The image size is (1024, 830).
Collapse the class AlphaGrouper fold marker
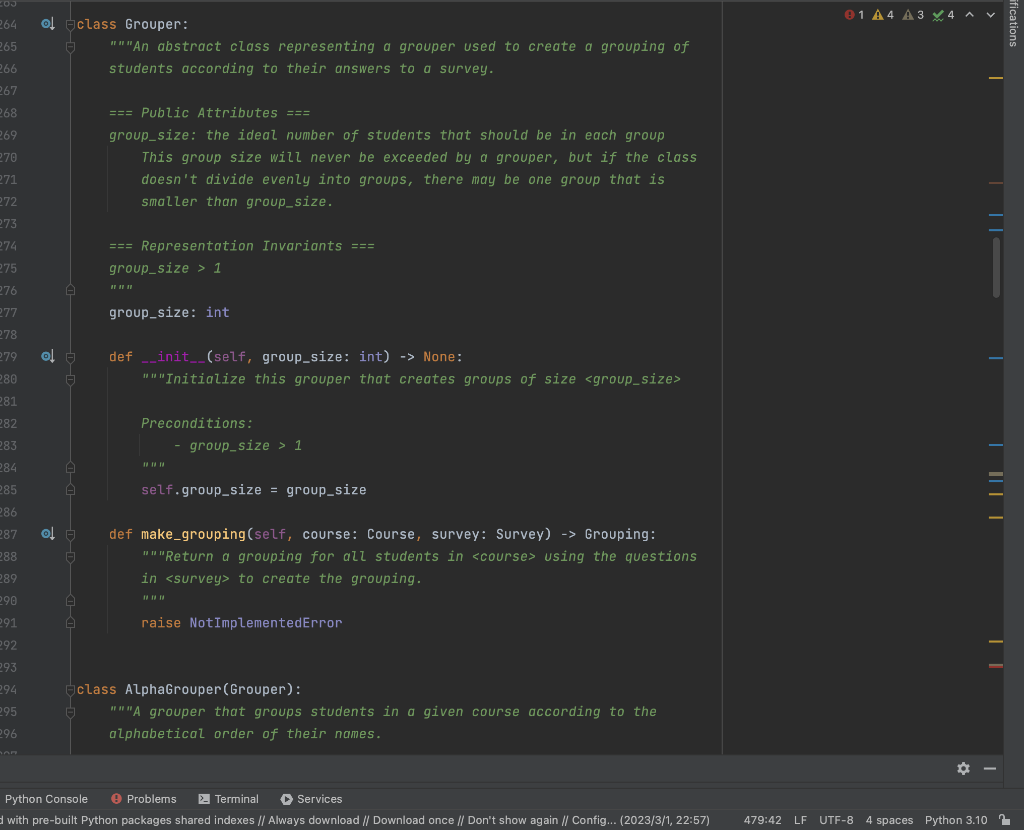point(71,690)
